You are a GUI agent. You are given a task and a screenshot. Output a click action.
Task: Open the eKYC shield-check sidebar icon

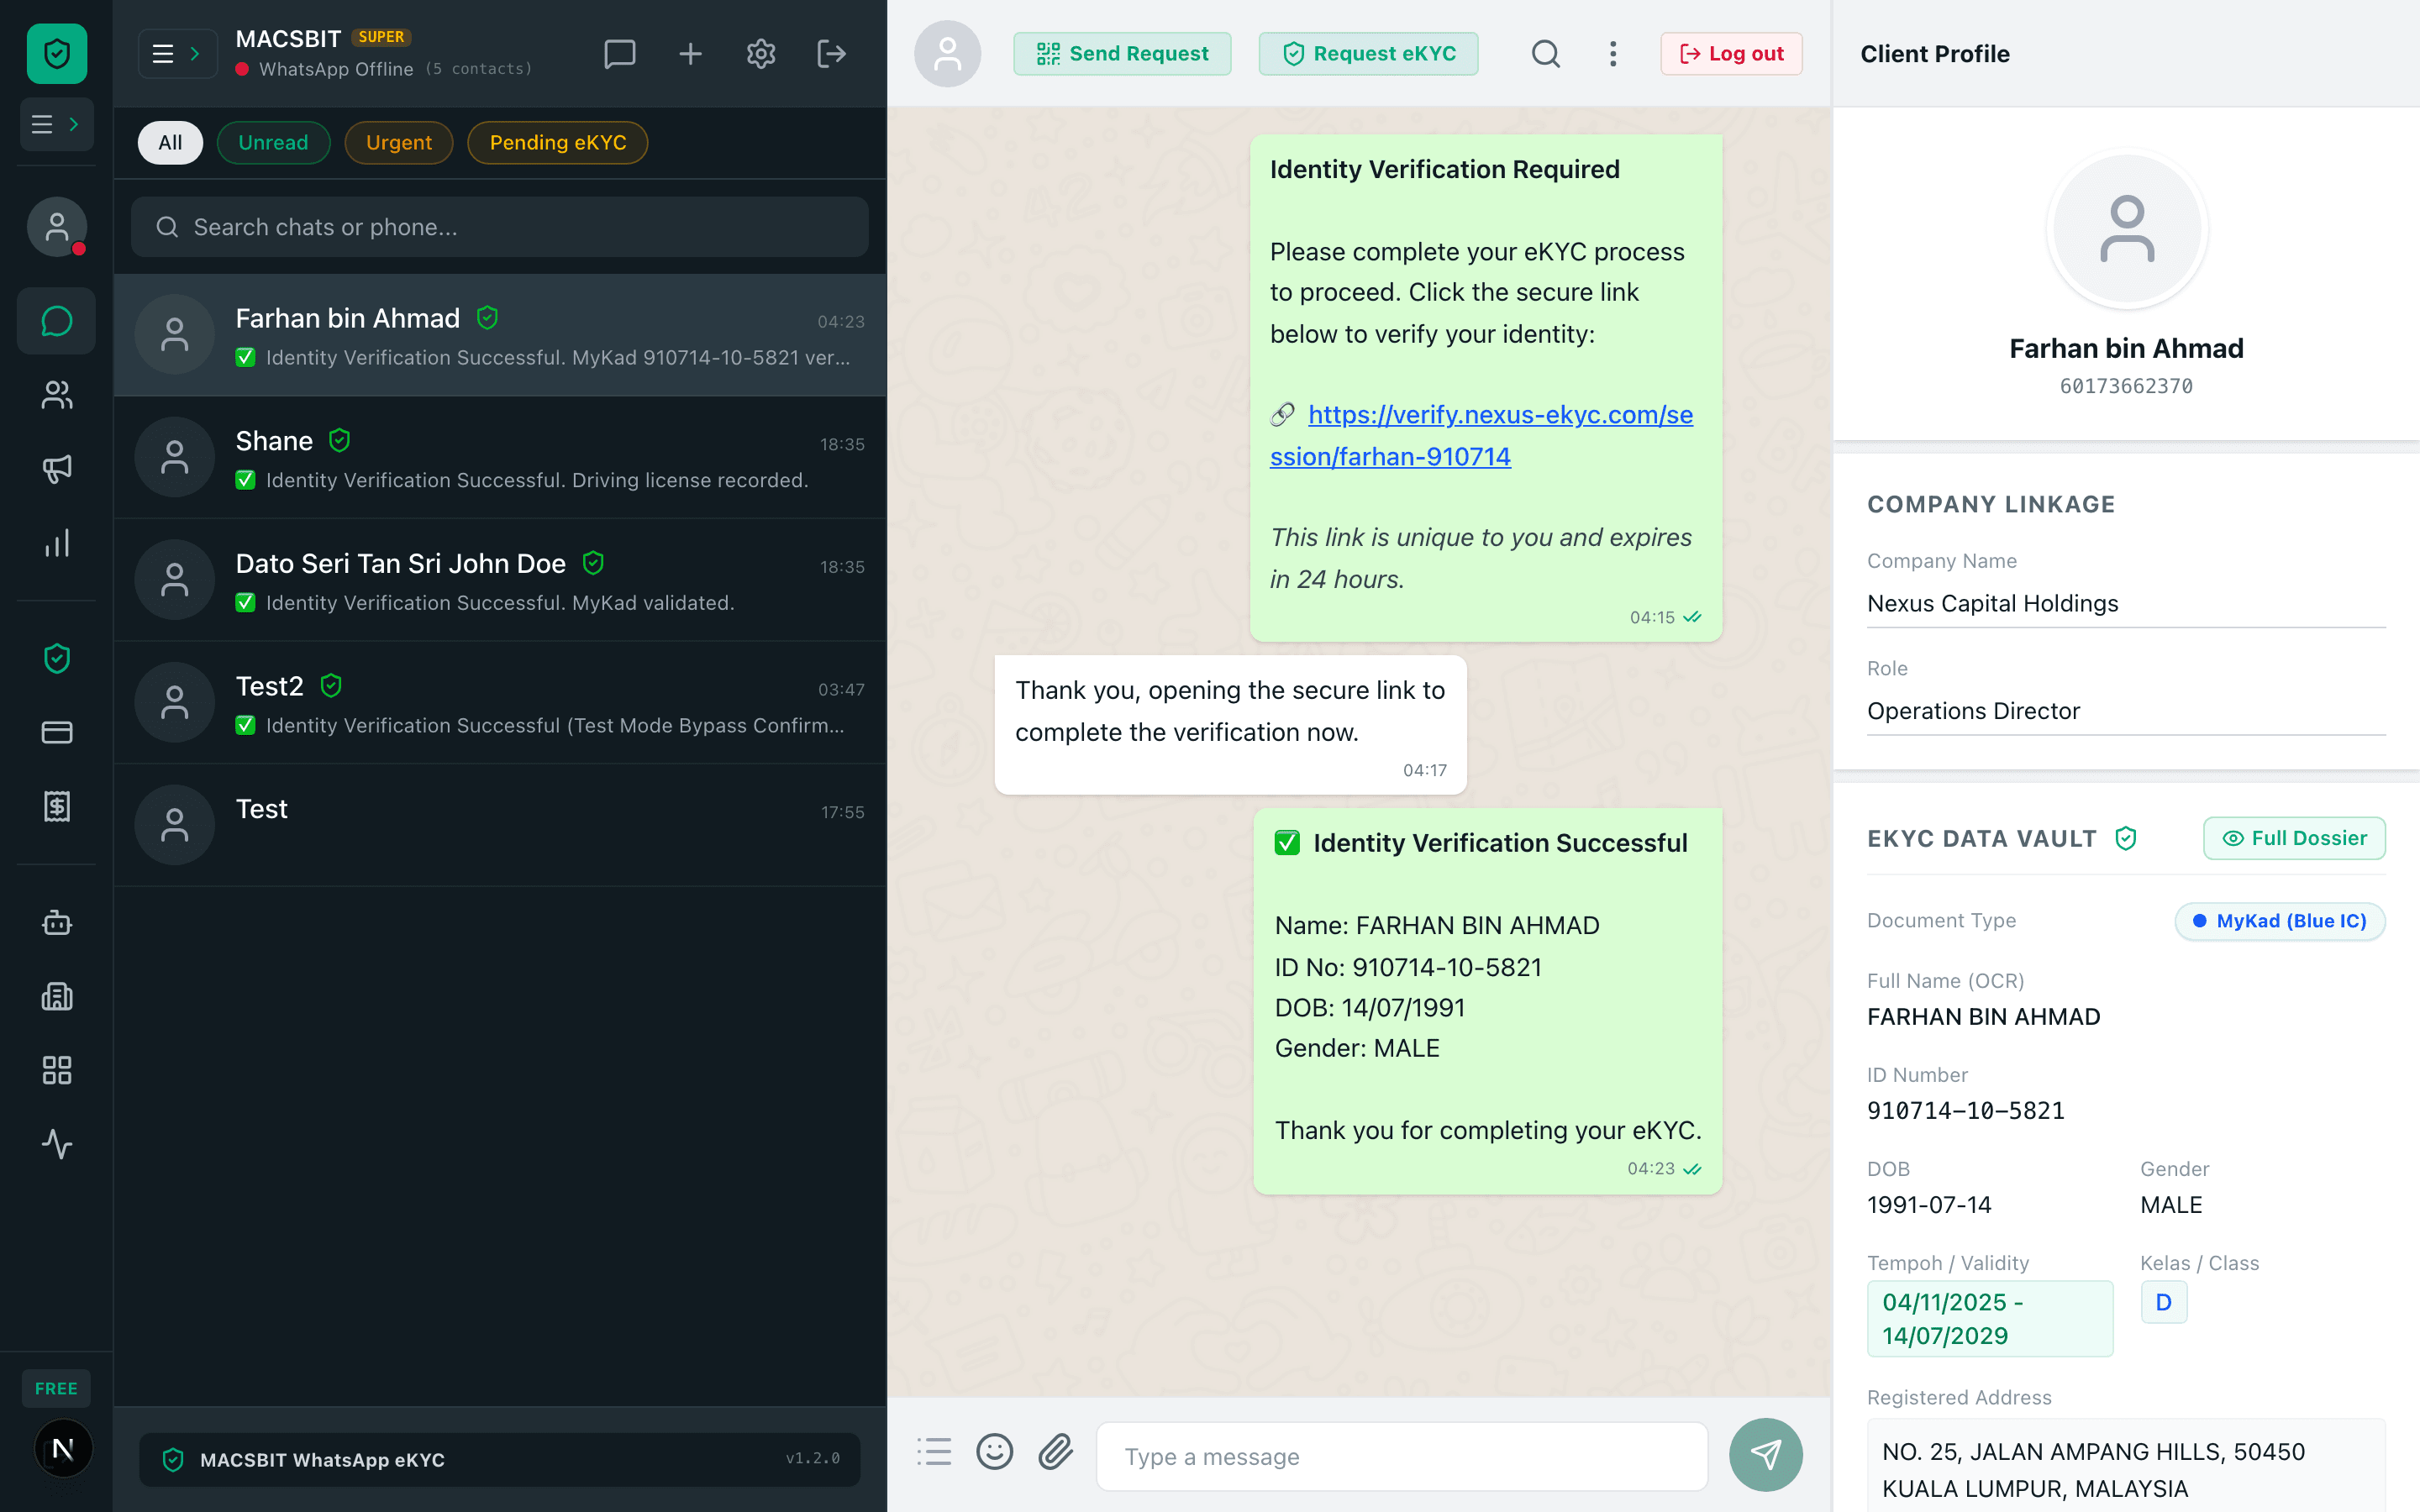[x=57, y=659]
